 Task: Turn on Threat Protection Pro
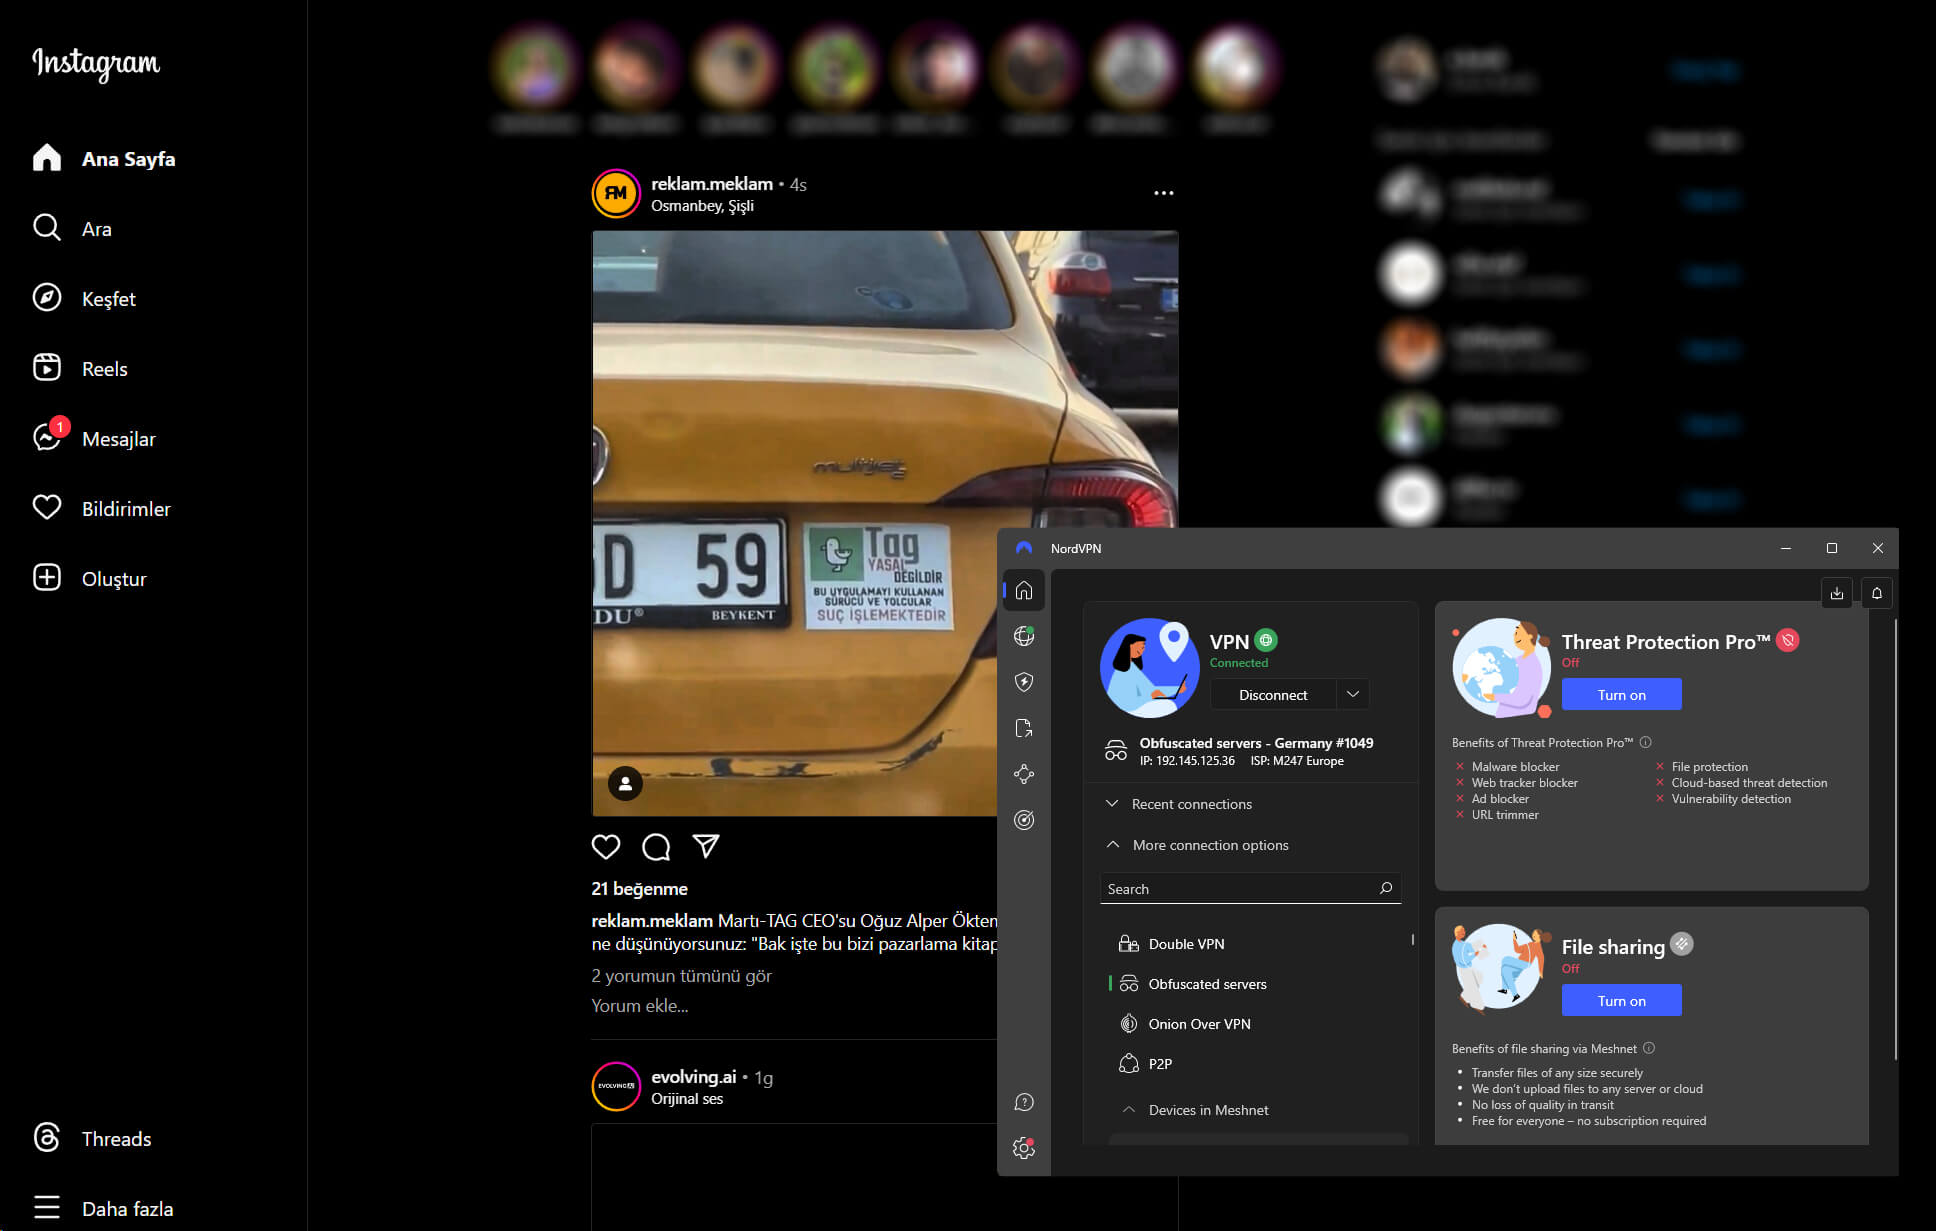1621,695
